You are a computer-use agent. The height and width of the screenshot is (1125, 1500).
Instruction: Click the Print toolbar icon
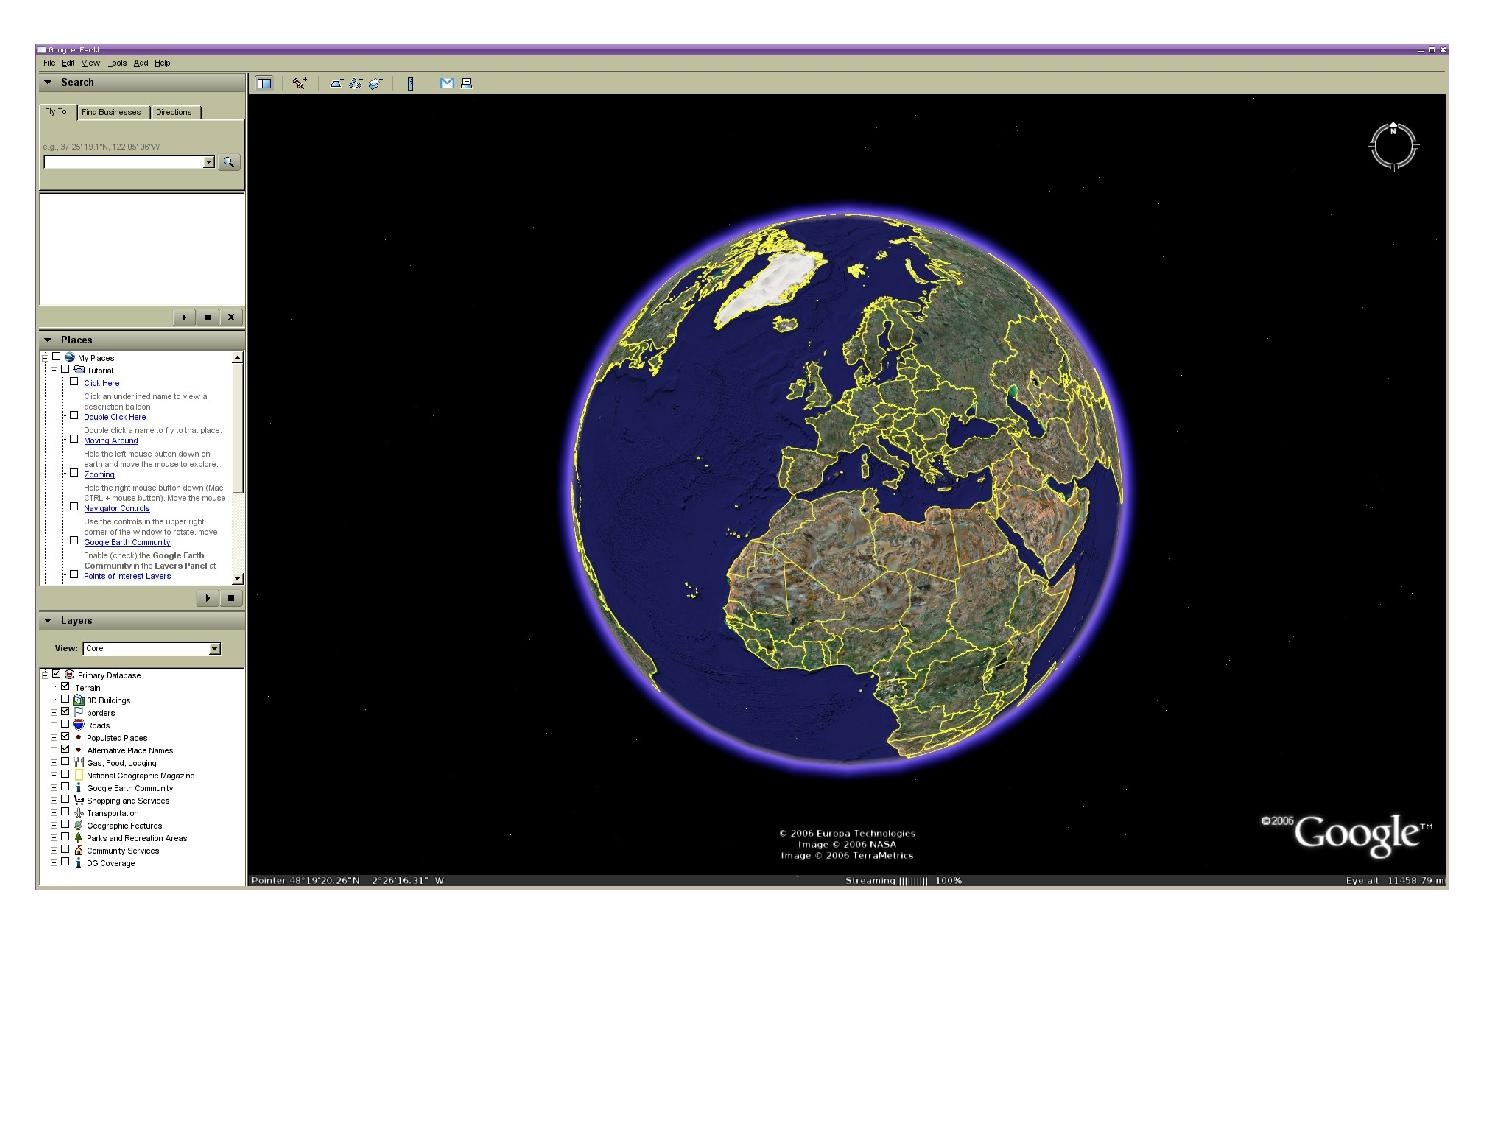point(466,83)
